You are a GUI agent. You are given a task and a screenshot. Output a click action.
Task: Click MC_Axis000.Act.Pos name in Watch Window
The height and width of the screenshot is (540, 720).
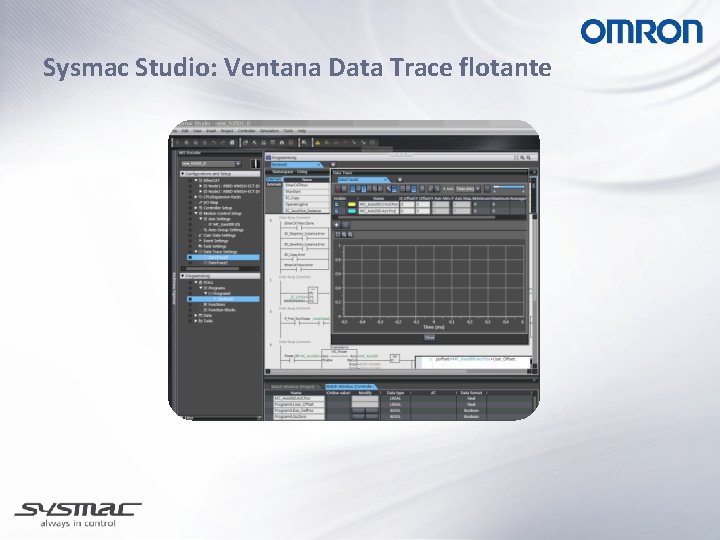tap(299, 399)
